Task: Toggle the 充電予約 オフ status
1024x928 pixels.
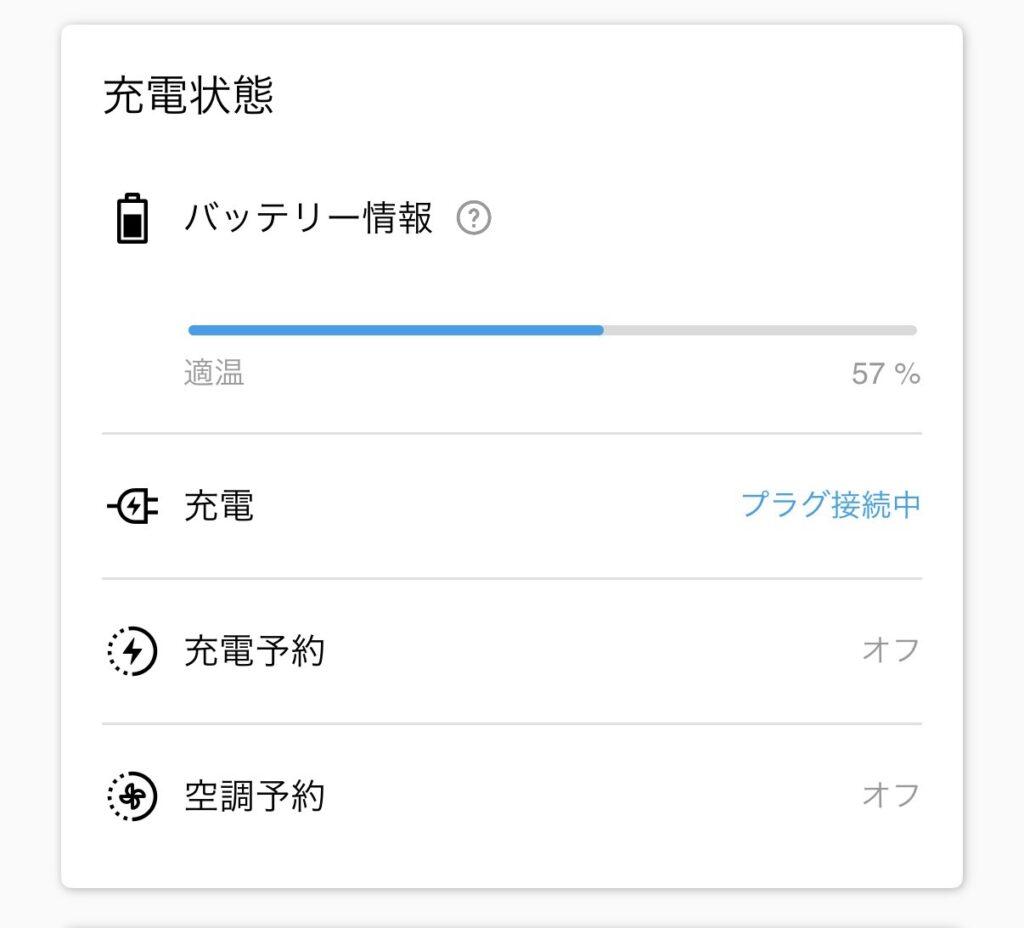Action: 890,651
